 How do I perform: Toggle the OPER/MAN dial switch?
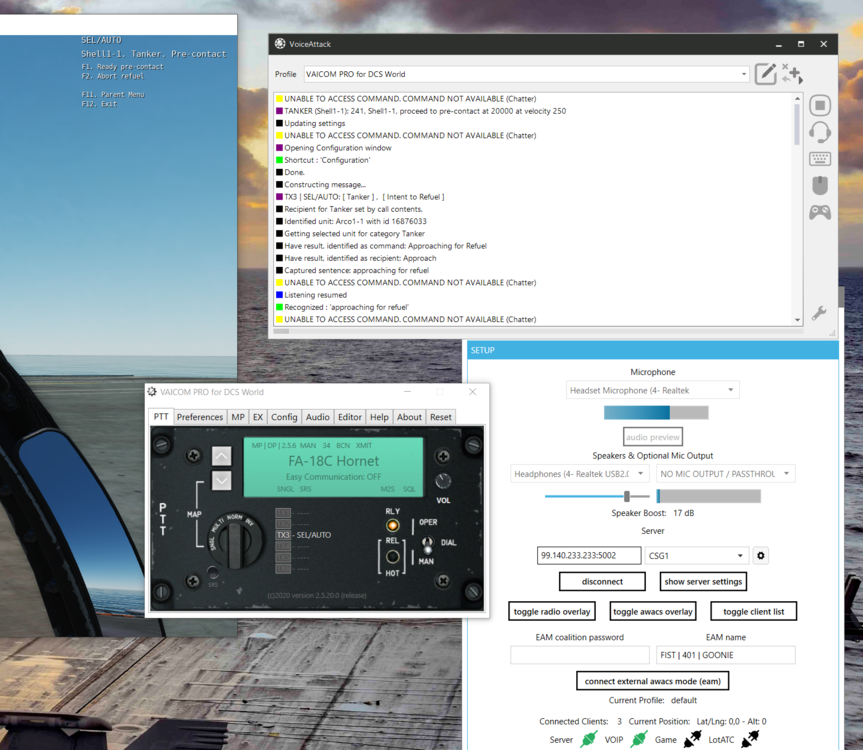click(427, 545)
